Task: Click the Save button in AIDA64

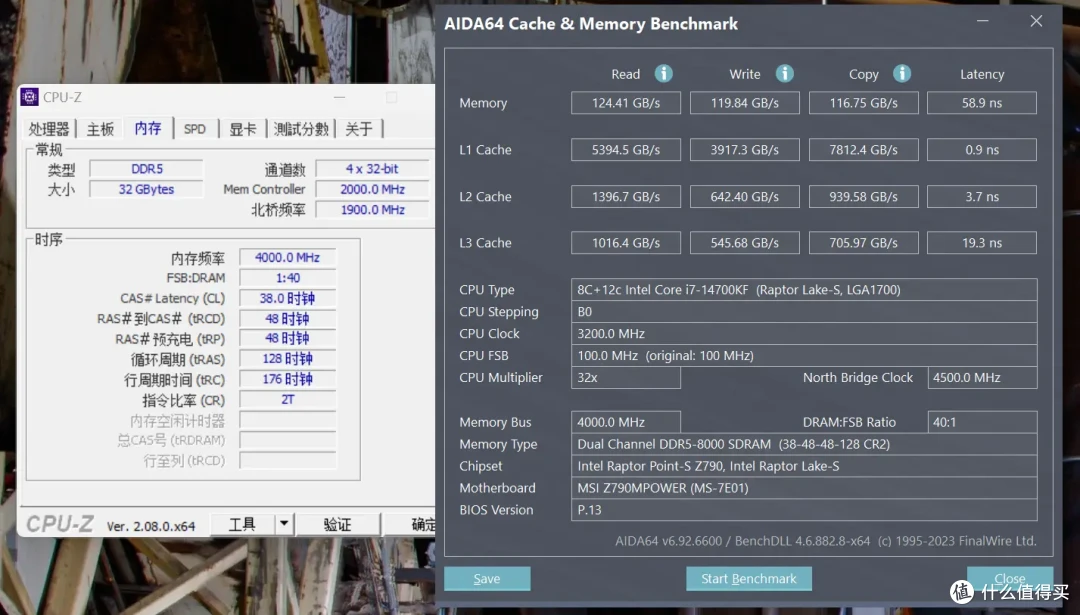Action: click(487, 578)
